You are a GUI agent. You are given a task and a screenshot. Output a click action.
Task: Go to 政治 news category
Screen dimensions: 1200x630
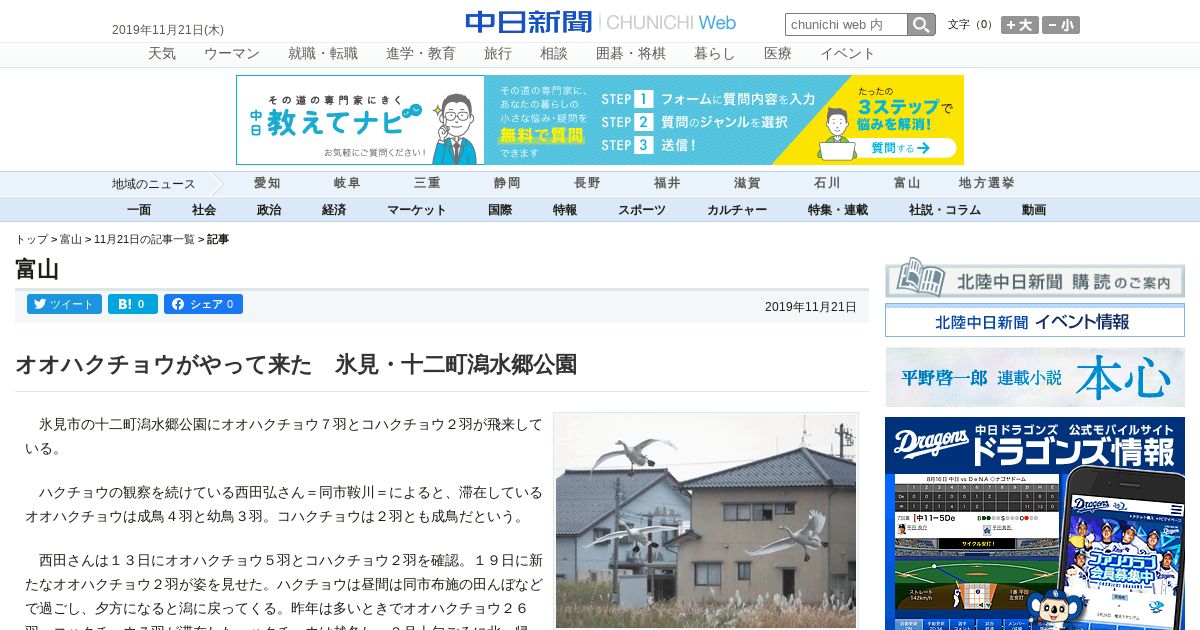(269, 210)
